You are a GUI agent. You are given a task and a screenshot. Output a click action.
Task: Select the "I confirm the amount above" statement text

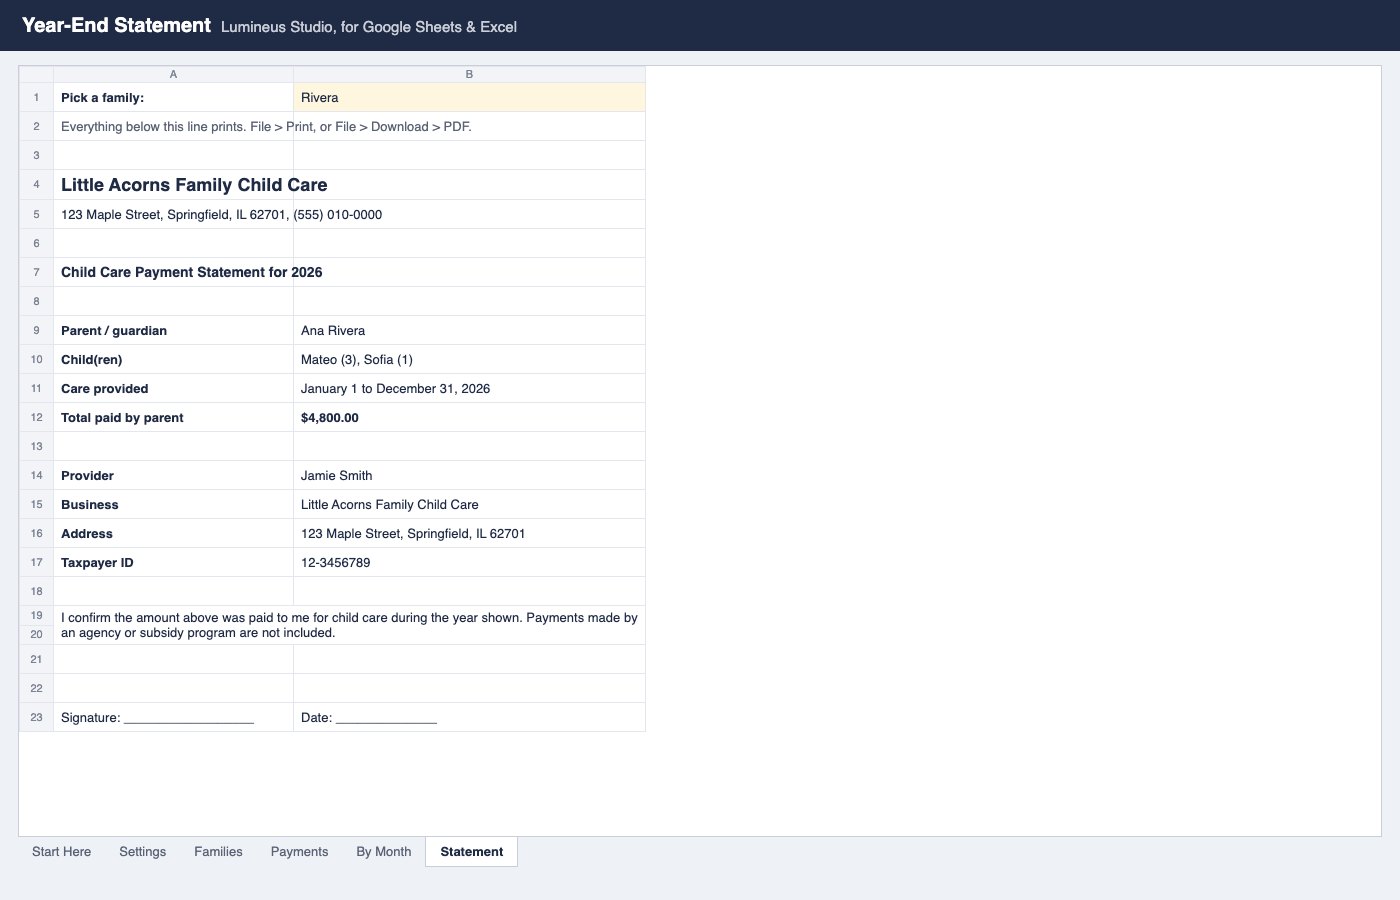click(349, 625)
